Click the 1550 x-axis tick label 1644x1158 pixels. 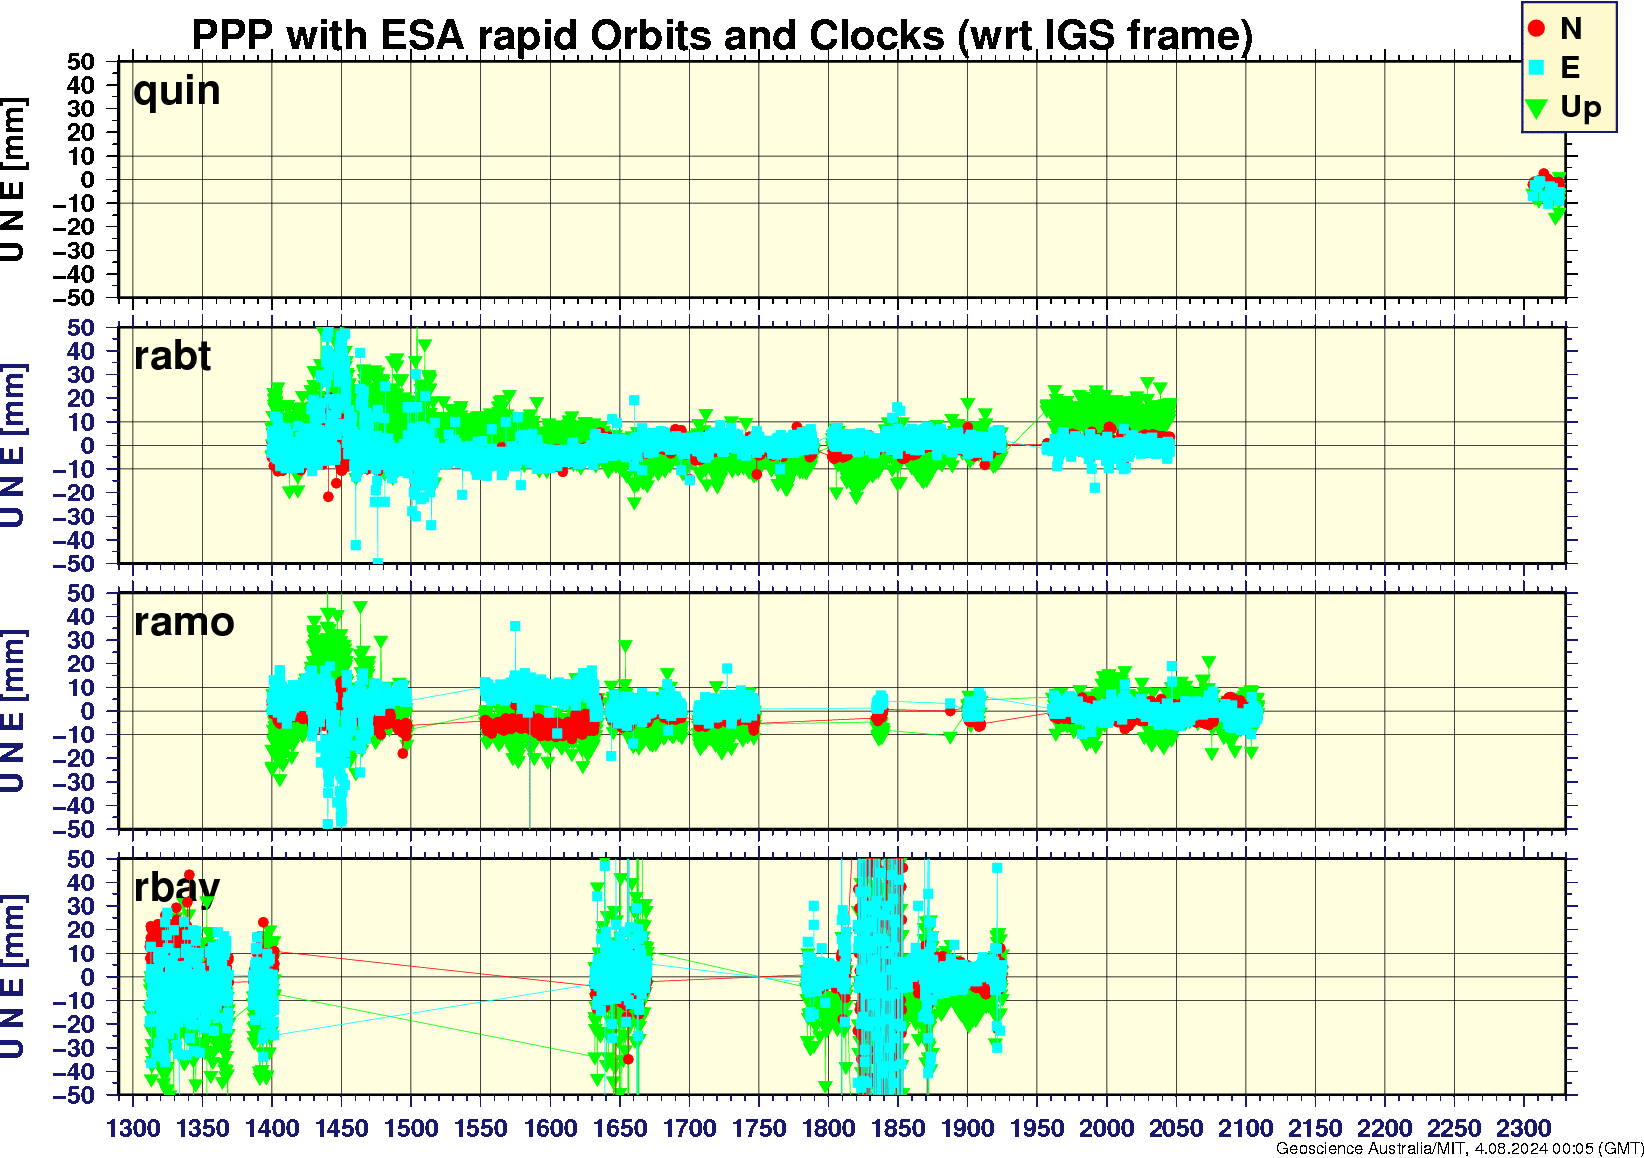pyautogui.click(x=480, y=1128)
